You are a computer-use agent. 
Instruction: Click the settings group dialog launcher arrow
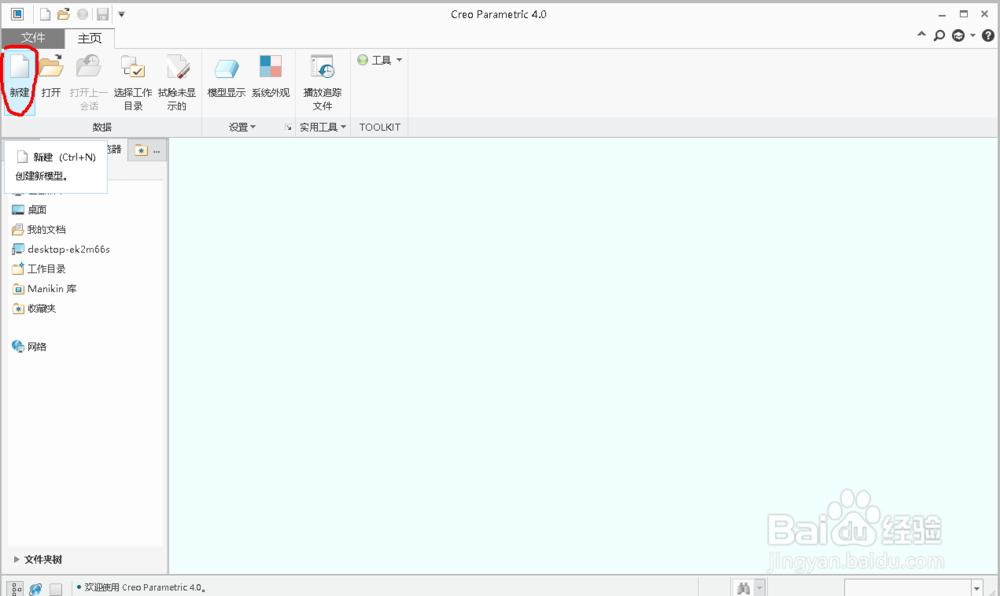click(x=288, y=127)
